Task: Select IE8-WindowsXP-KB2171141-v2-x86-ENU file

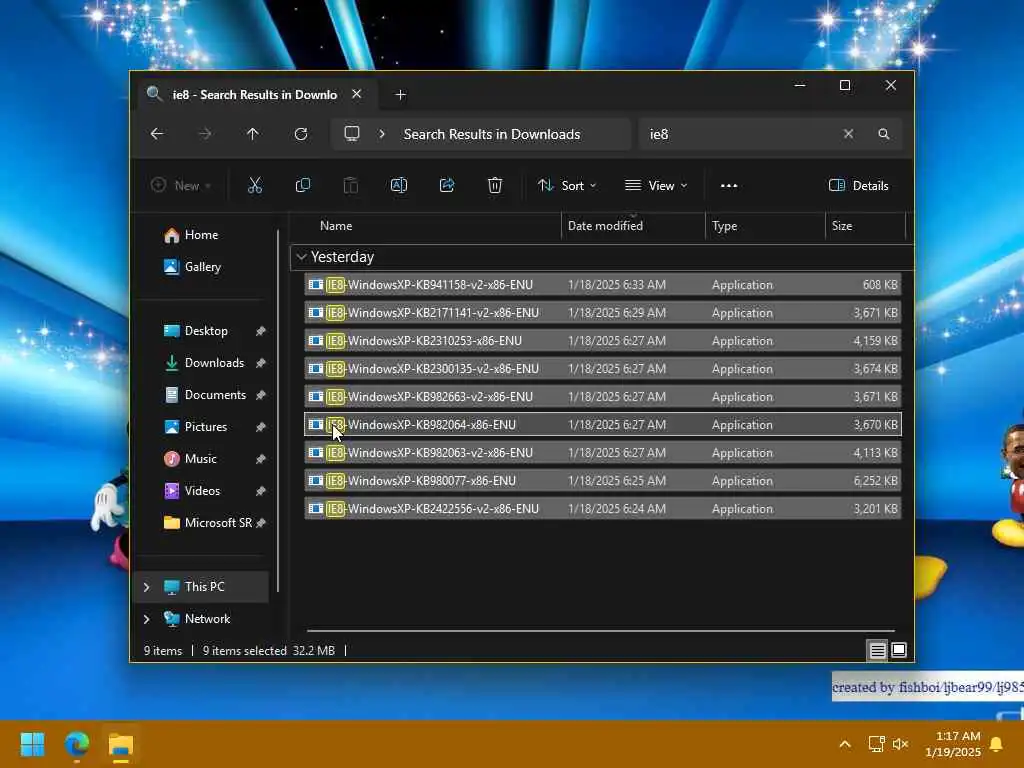Action: (x=602, y=313)
